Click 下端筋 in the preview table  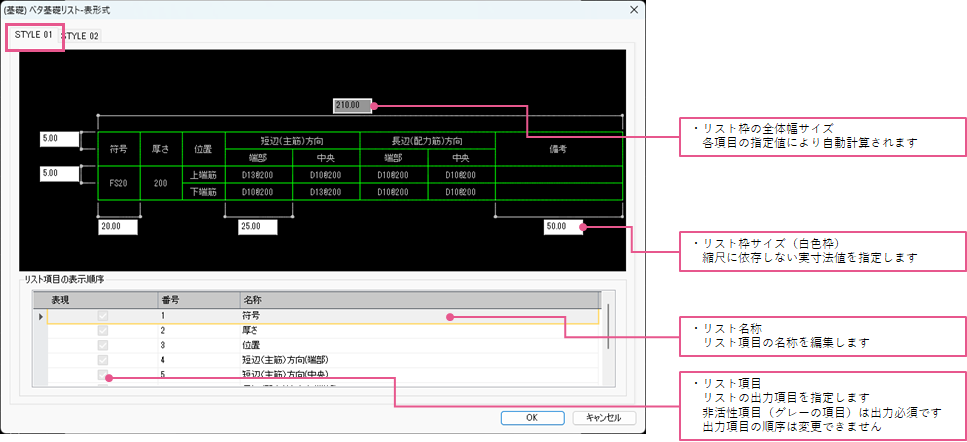click(204, 192)
